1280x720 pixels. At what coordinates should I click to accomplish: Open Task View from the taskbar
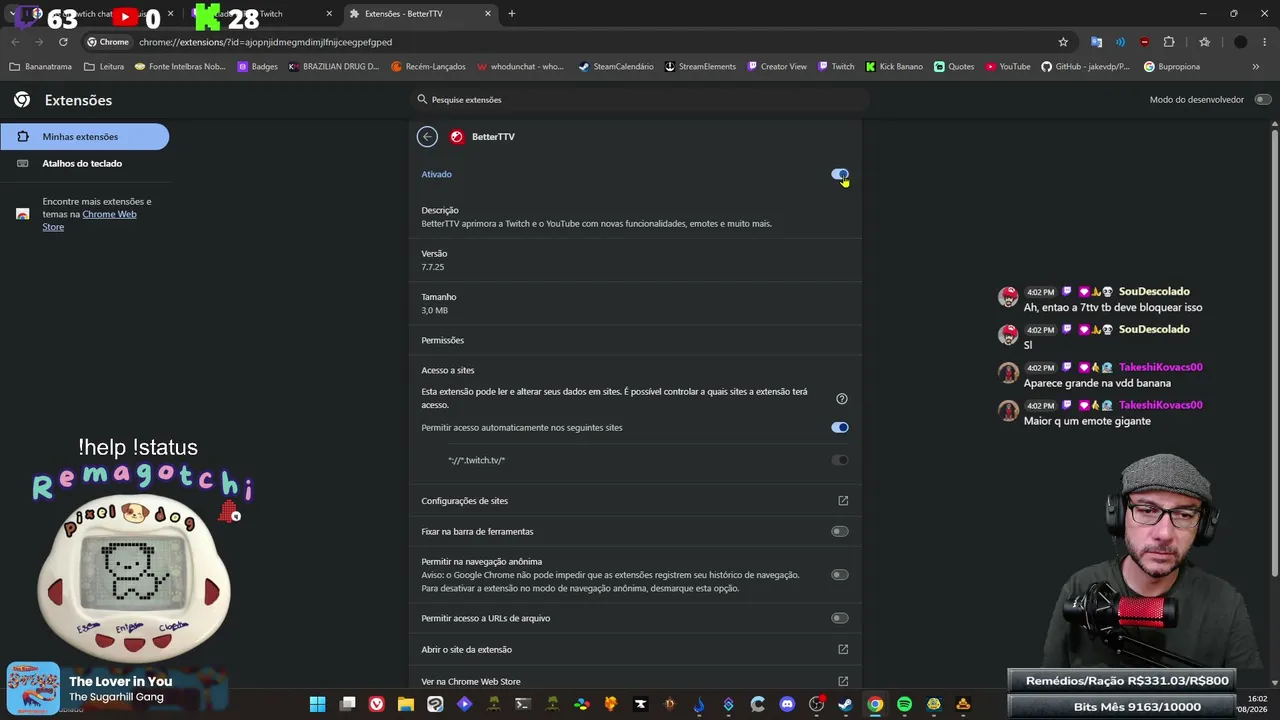[x=347, y=704]
